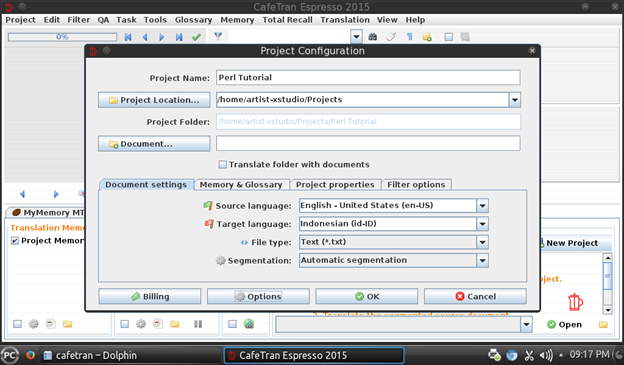Click the empty Document path field

click(368, 143)
